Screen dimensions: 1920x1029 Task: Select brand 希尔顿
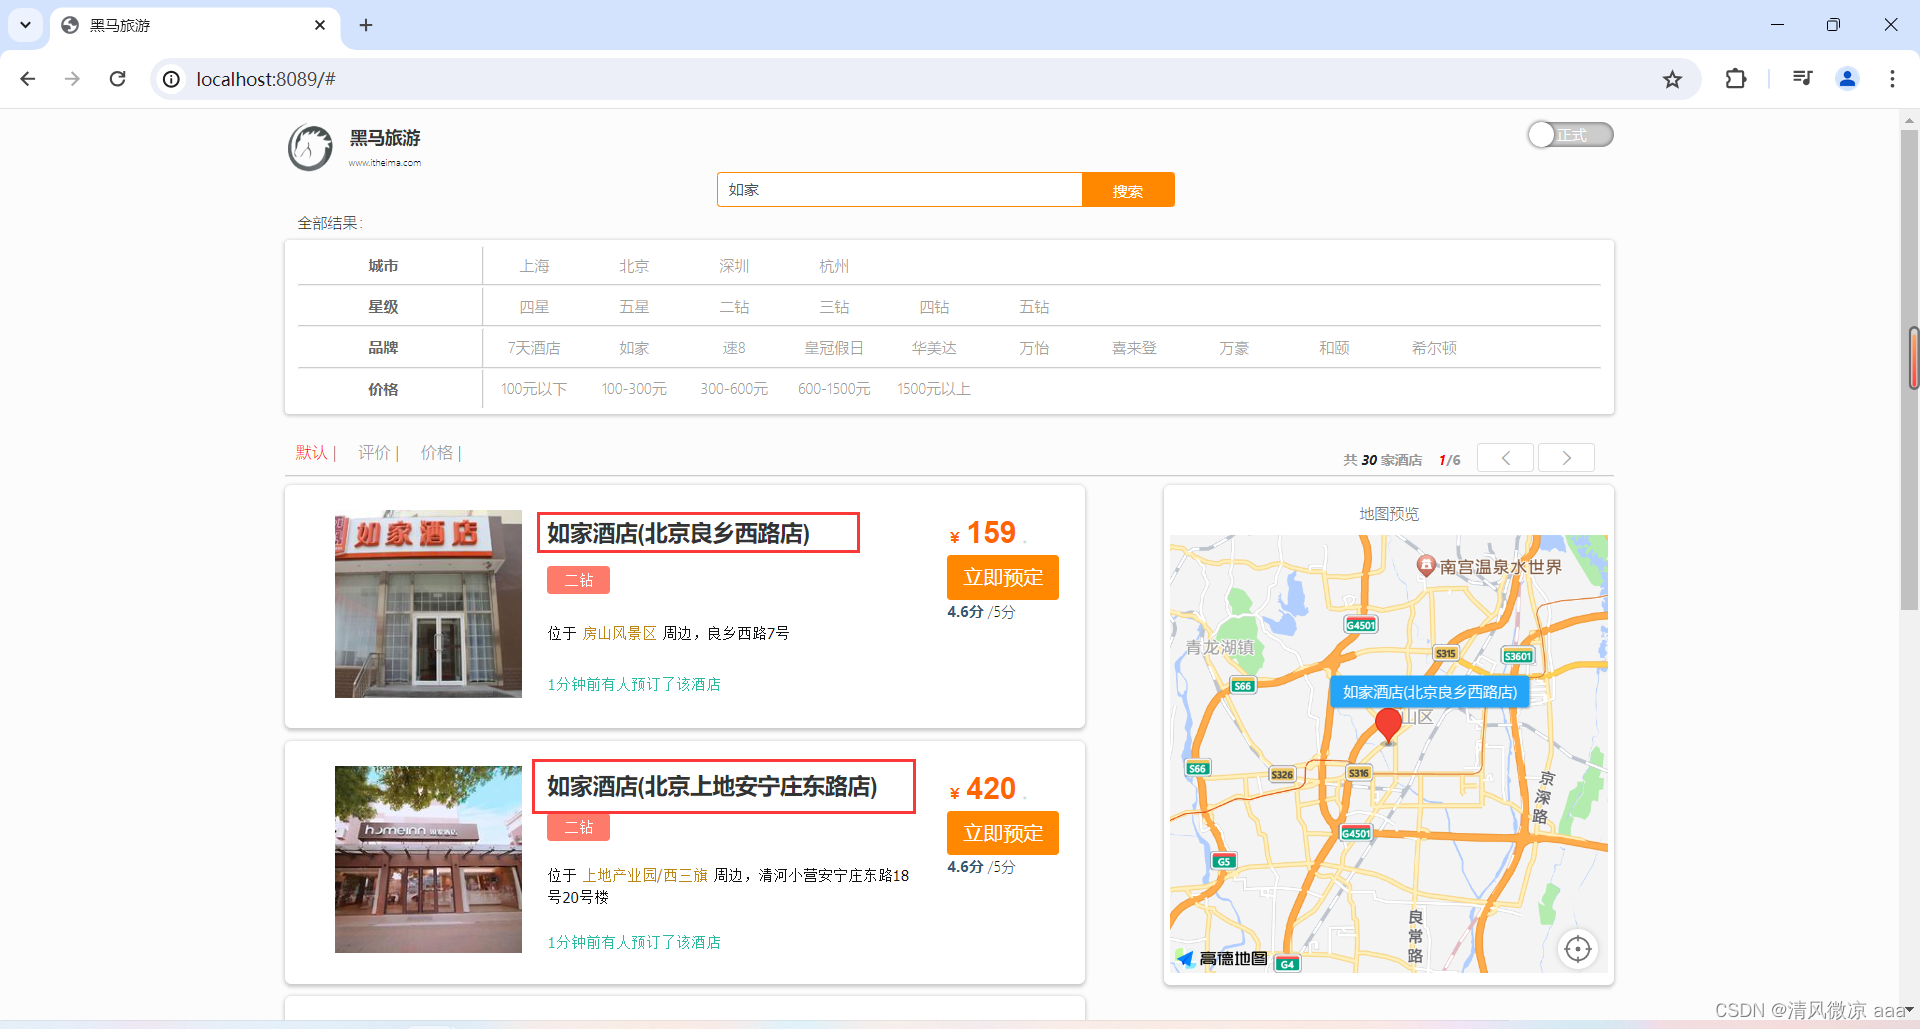1434,348
